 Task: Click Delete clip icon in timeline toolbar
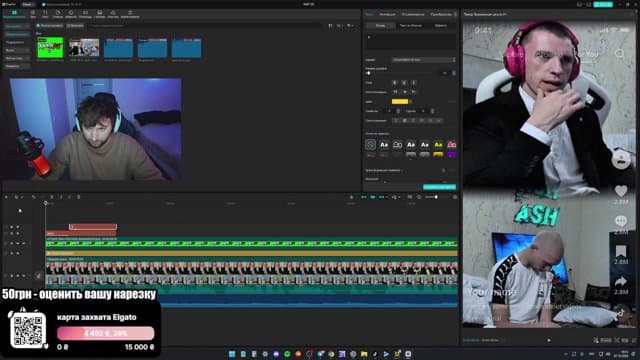(78, 197)
